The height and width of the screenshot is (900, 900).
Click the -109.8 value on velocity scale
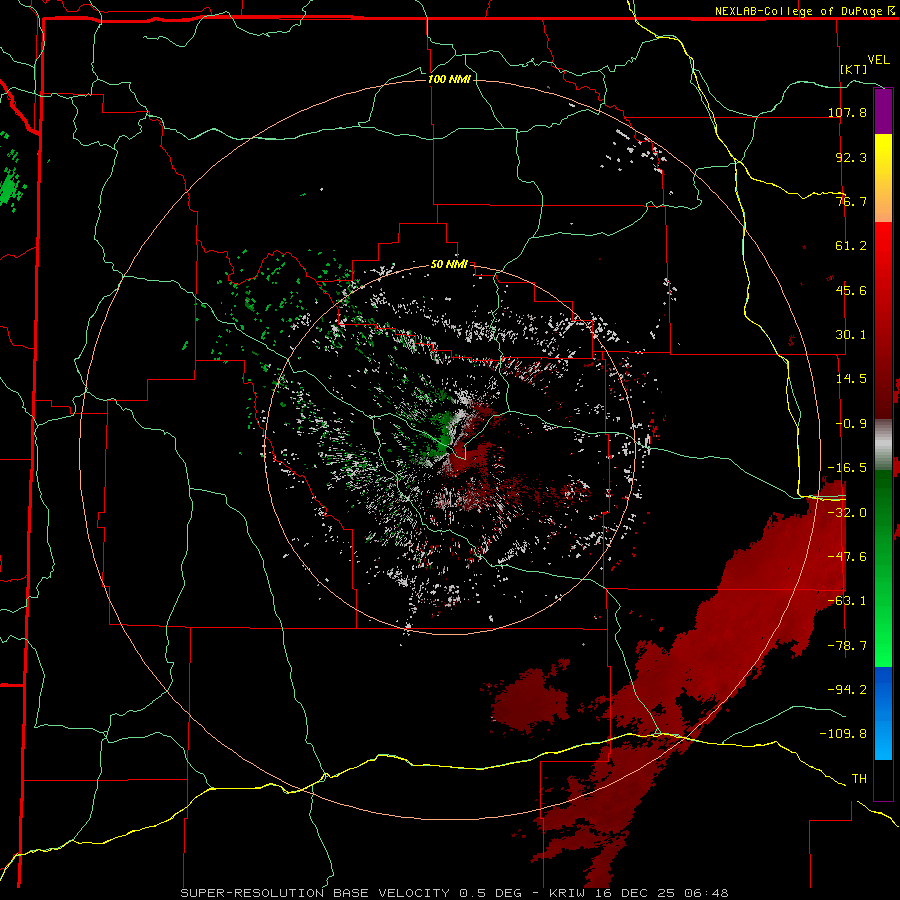pos(843,734)
